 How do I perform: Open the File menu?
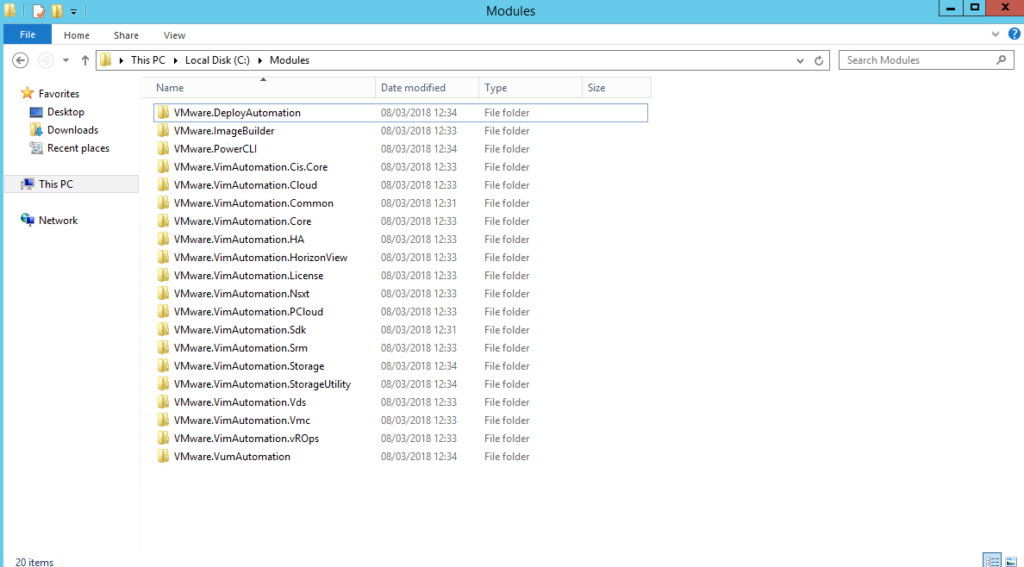click(27, 35)
